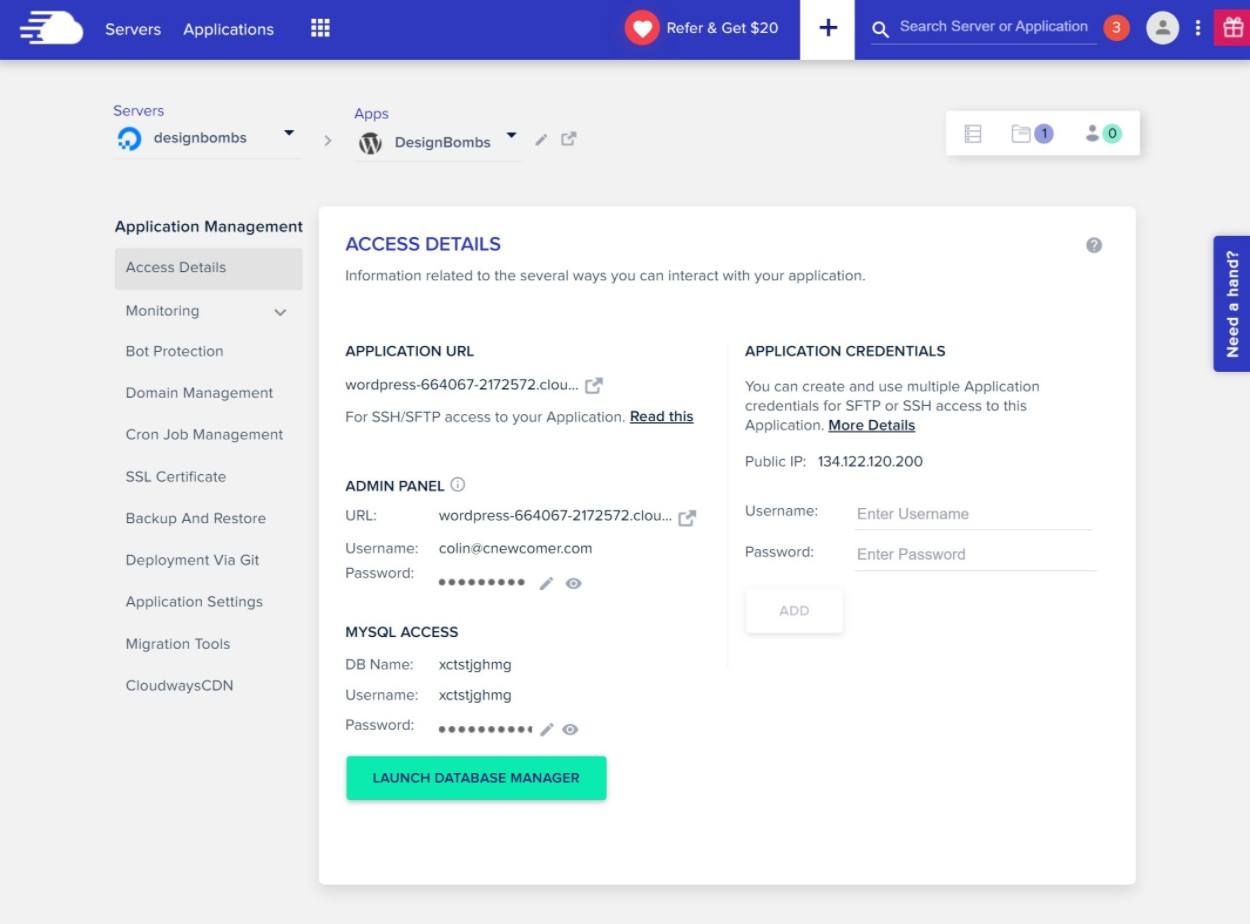This screenshot has height=924, width=1250.
Task: Open the Servers menu in the navbar
Action: [x=132, y=29]
